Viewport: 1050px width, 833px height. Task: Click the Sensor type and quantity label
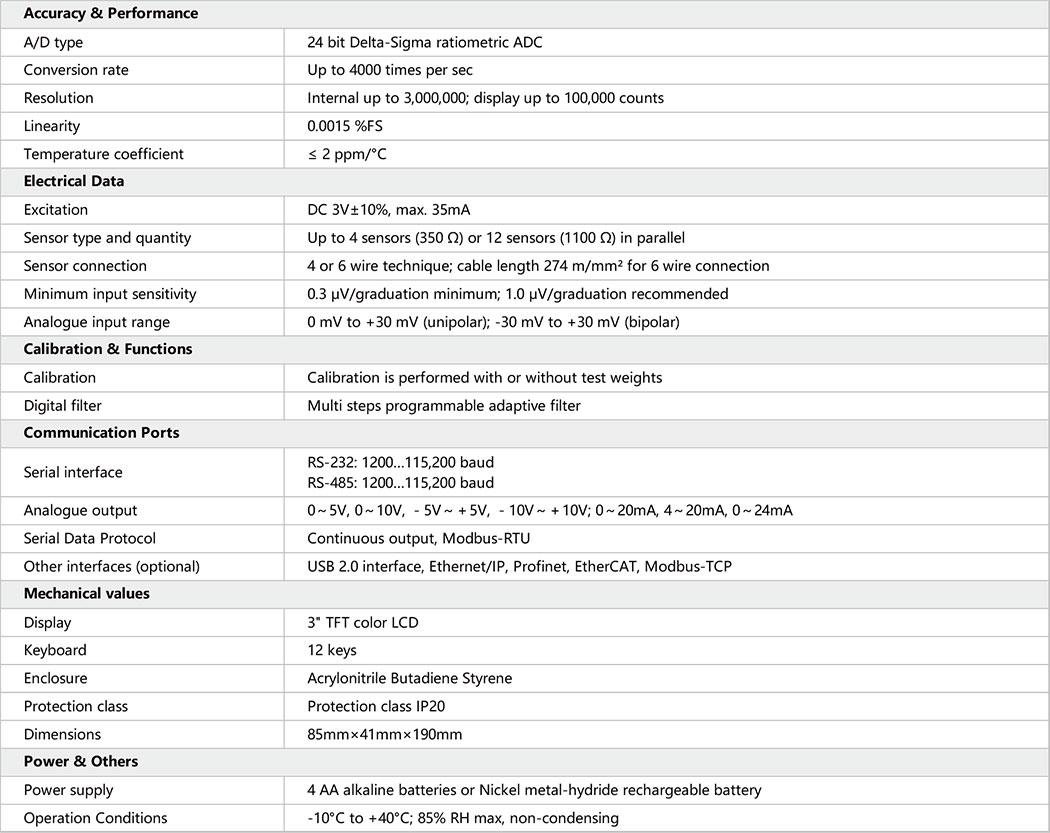(x=107, y=238)
